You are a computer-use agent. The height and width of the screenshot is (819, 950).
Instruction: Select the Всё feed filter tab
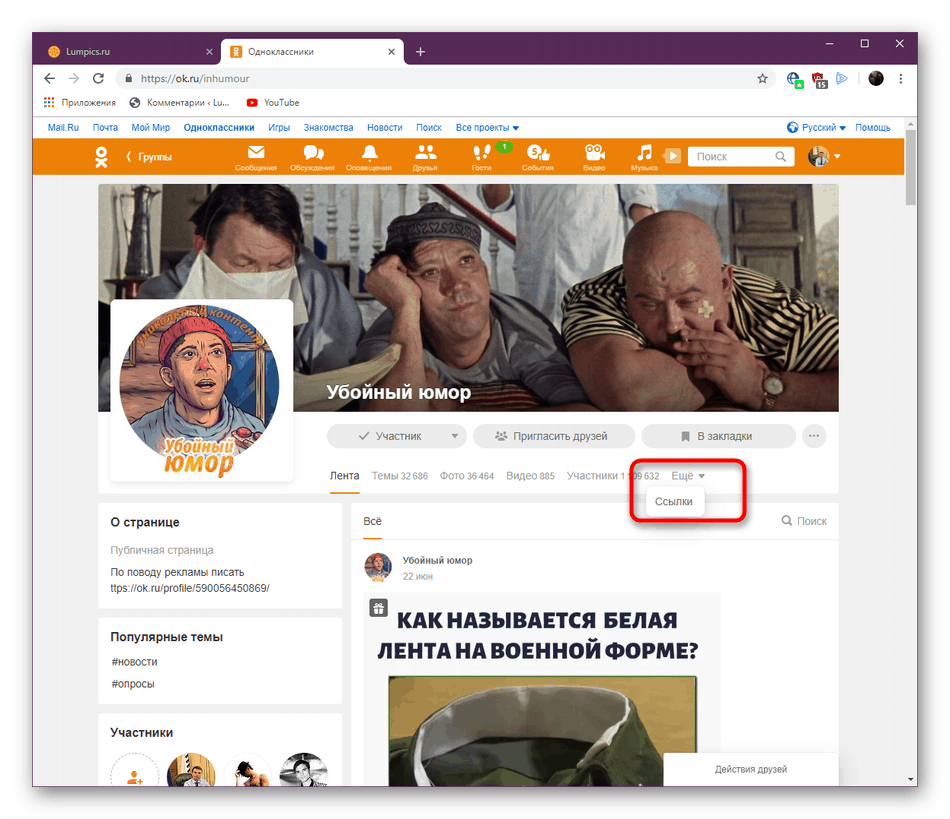[x=373, y=521]
